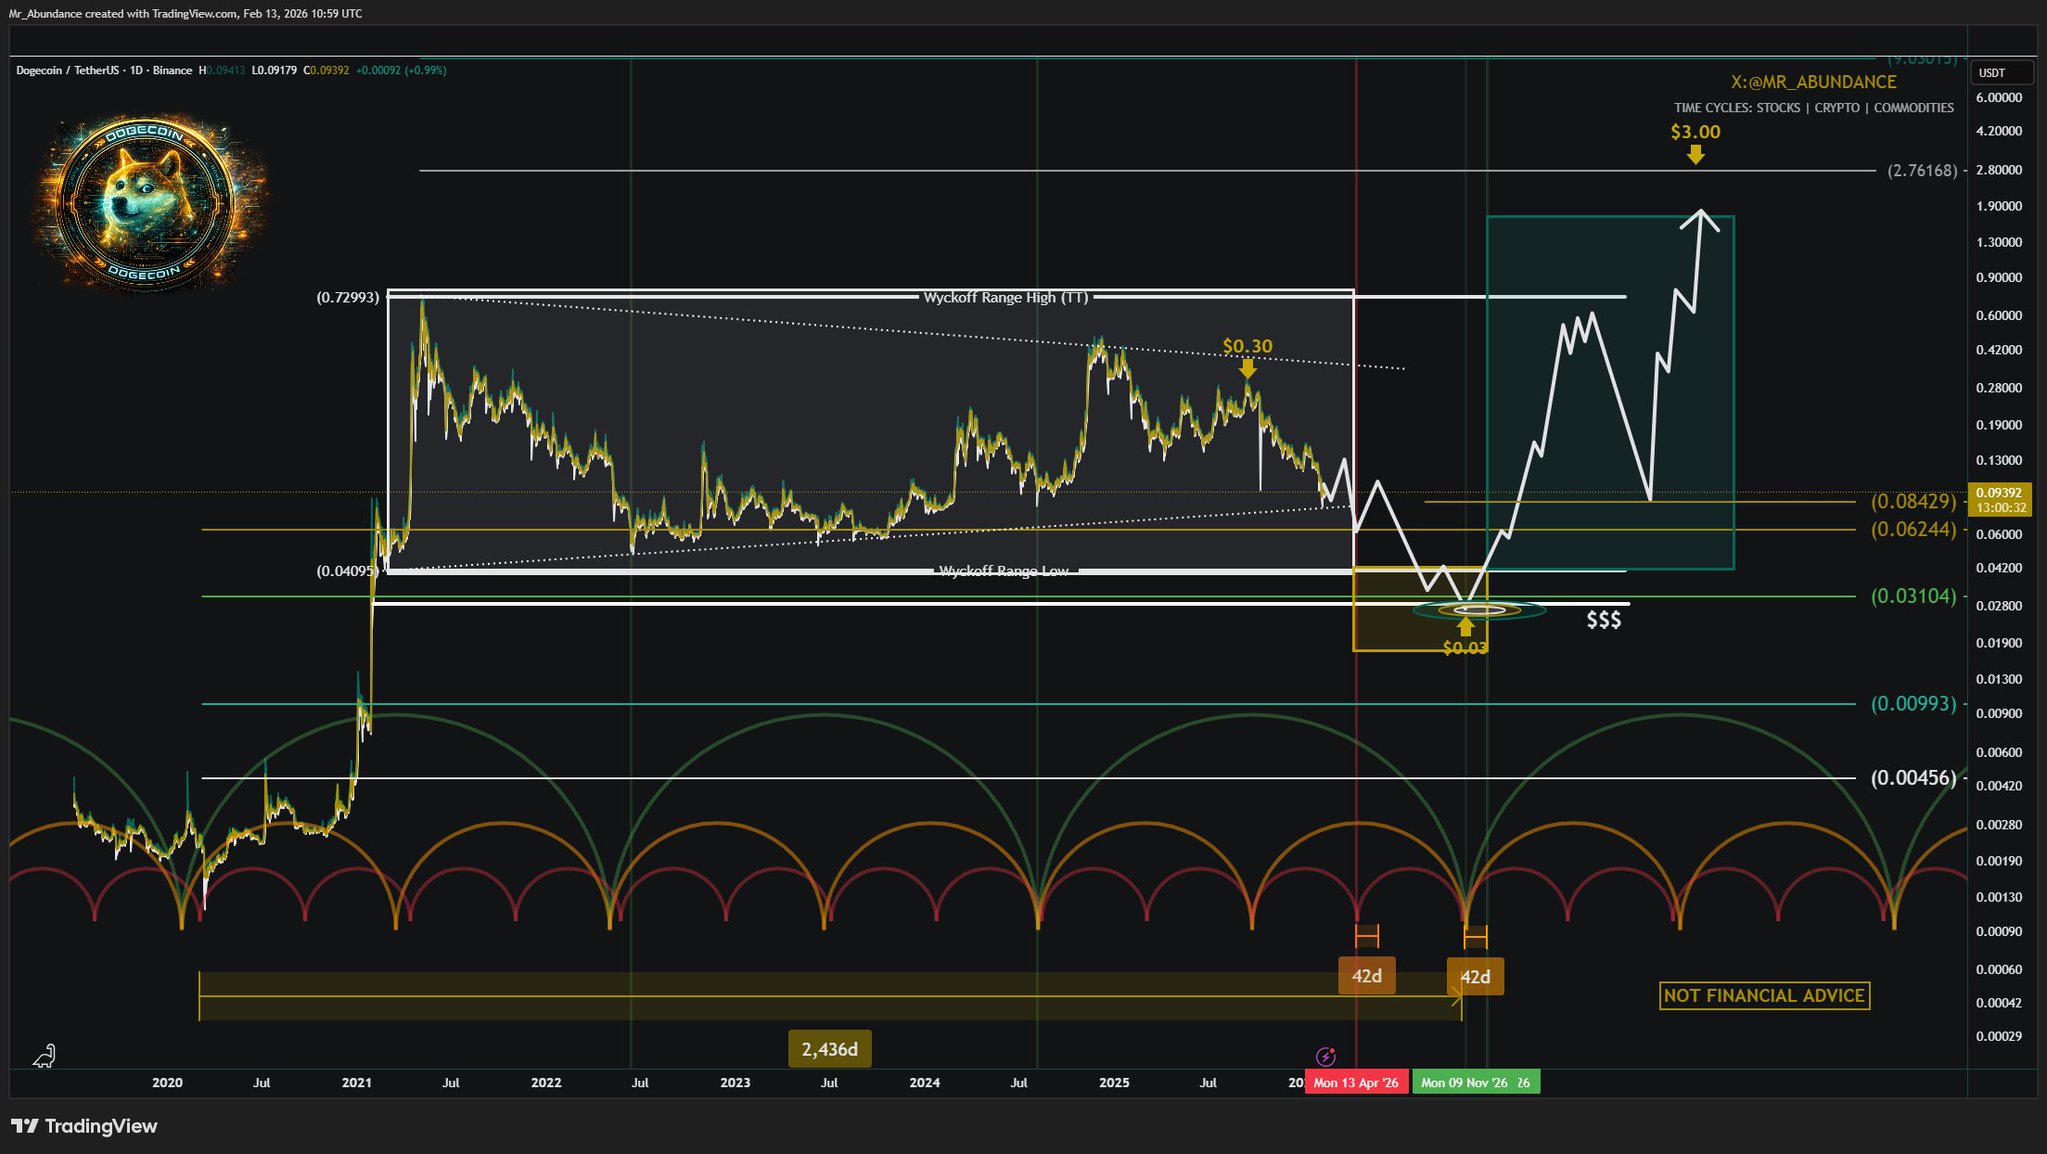Image resolution: width=2047 pixels, height=1154 pixels.
Task: Click the green Mon 09 Nov '26 date label
Action: [1475, 1082]
